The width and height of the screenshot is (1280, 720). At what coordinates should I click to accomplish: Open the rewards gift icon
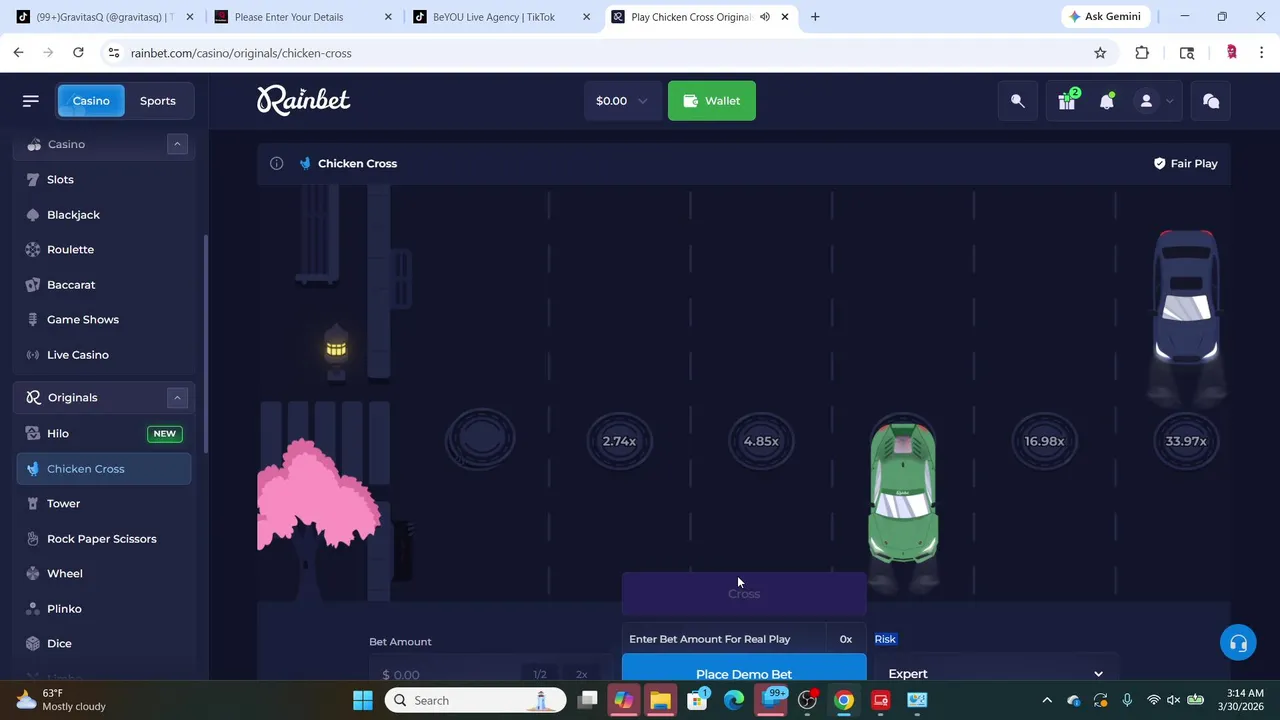pos(1067,101)
